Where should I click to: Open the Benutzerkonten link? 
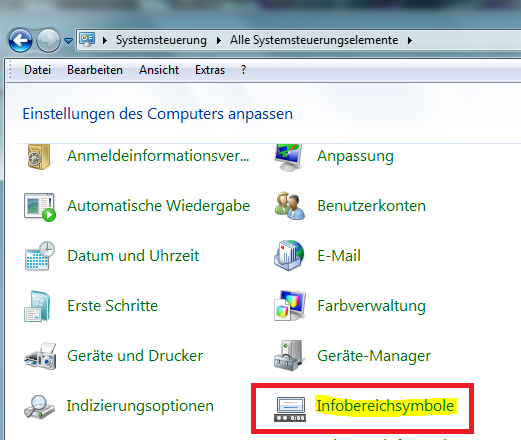click(x=371, y=206)
